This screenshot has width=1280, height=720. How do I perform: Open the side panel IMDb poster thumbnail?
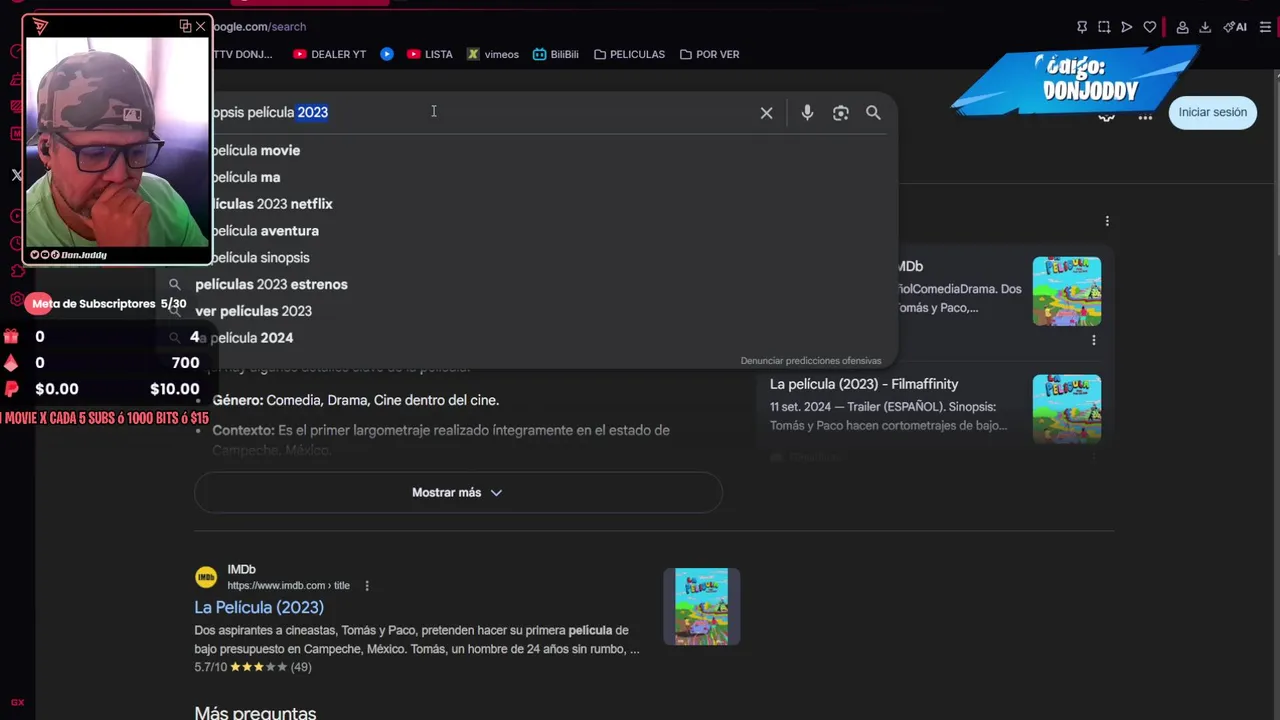[x=1067, y=291]
